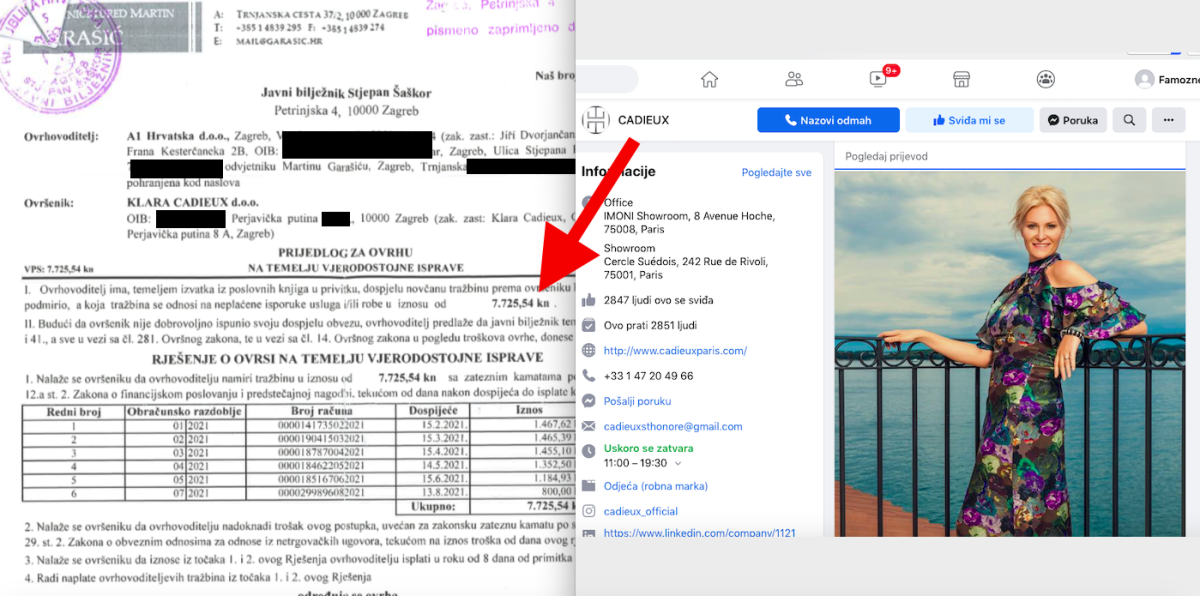Click the follow checkmark icon beside followers count
The image size is (1200, 596).
(589, 325)
